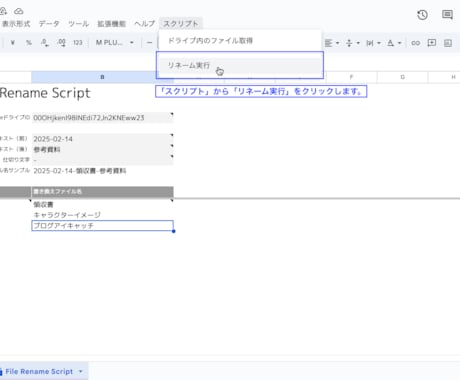
Task: Open version history clock icon
Action: [x=422, y=15]
